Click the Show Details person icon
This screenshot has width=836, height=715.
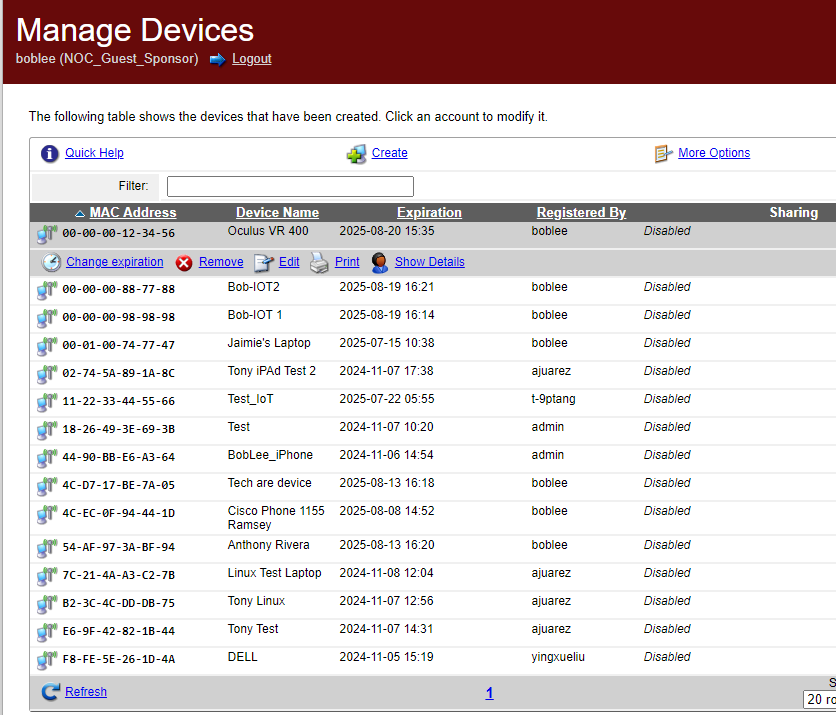pyautogui.click(x=380, y=263)
